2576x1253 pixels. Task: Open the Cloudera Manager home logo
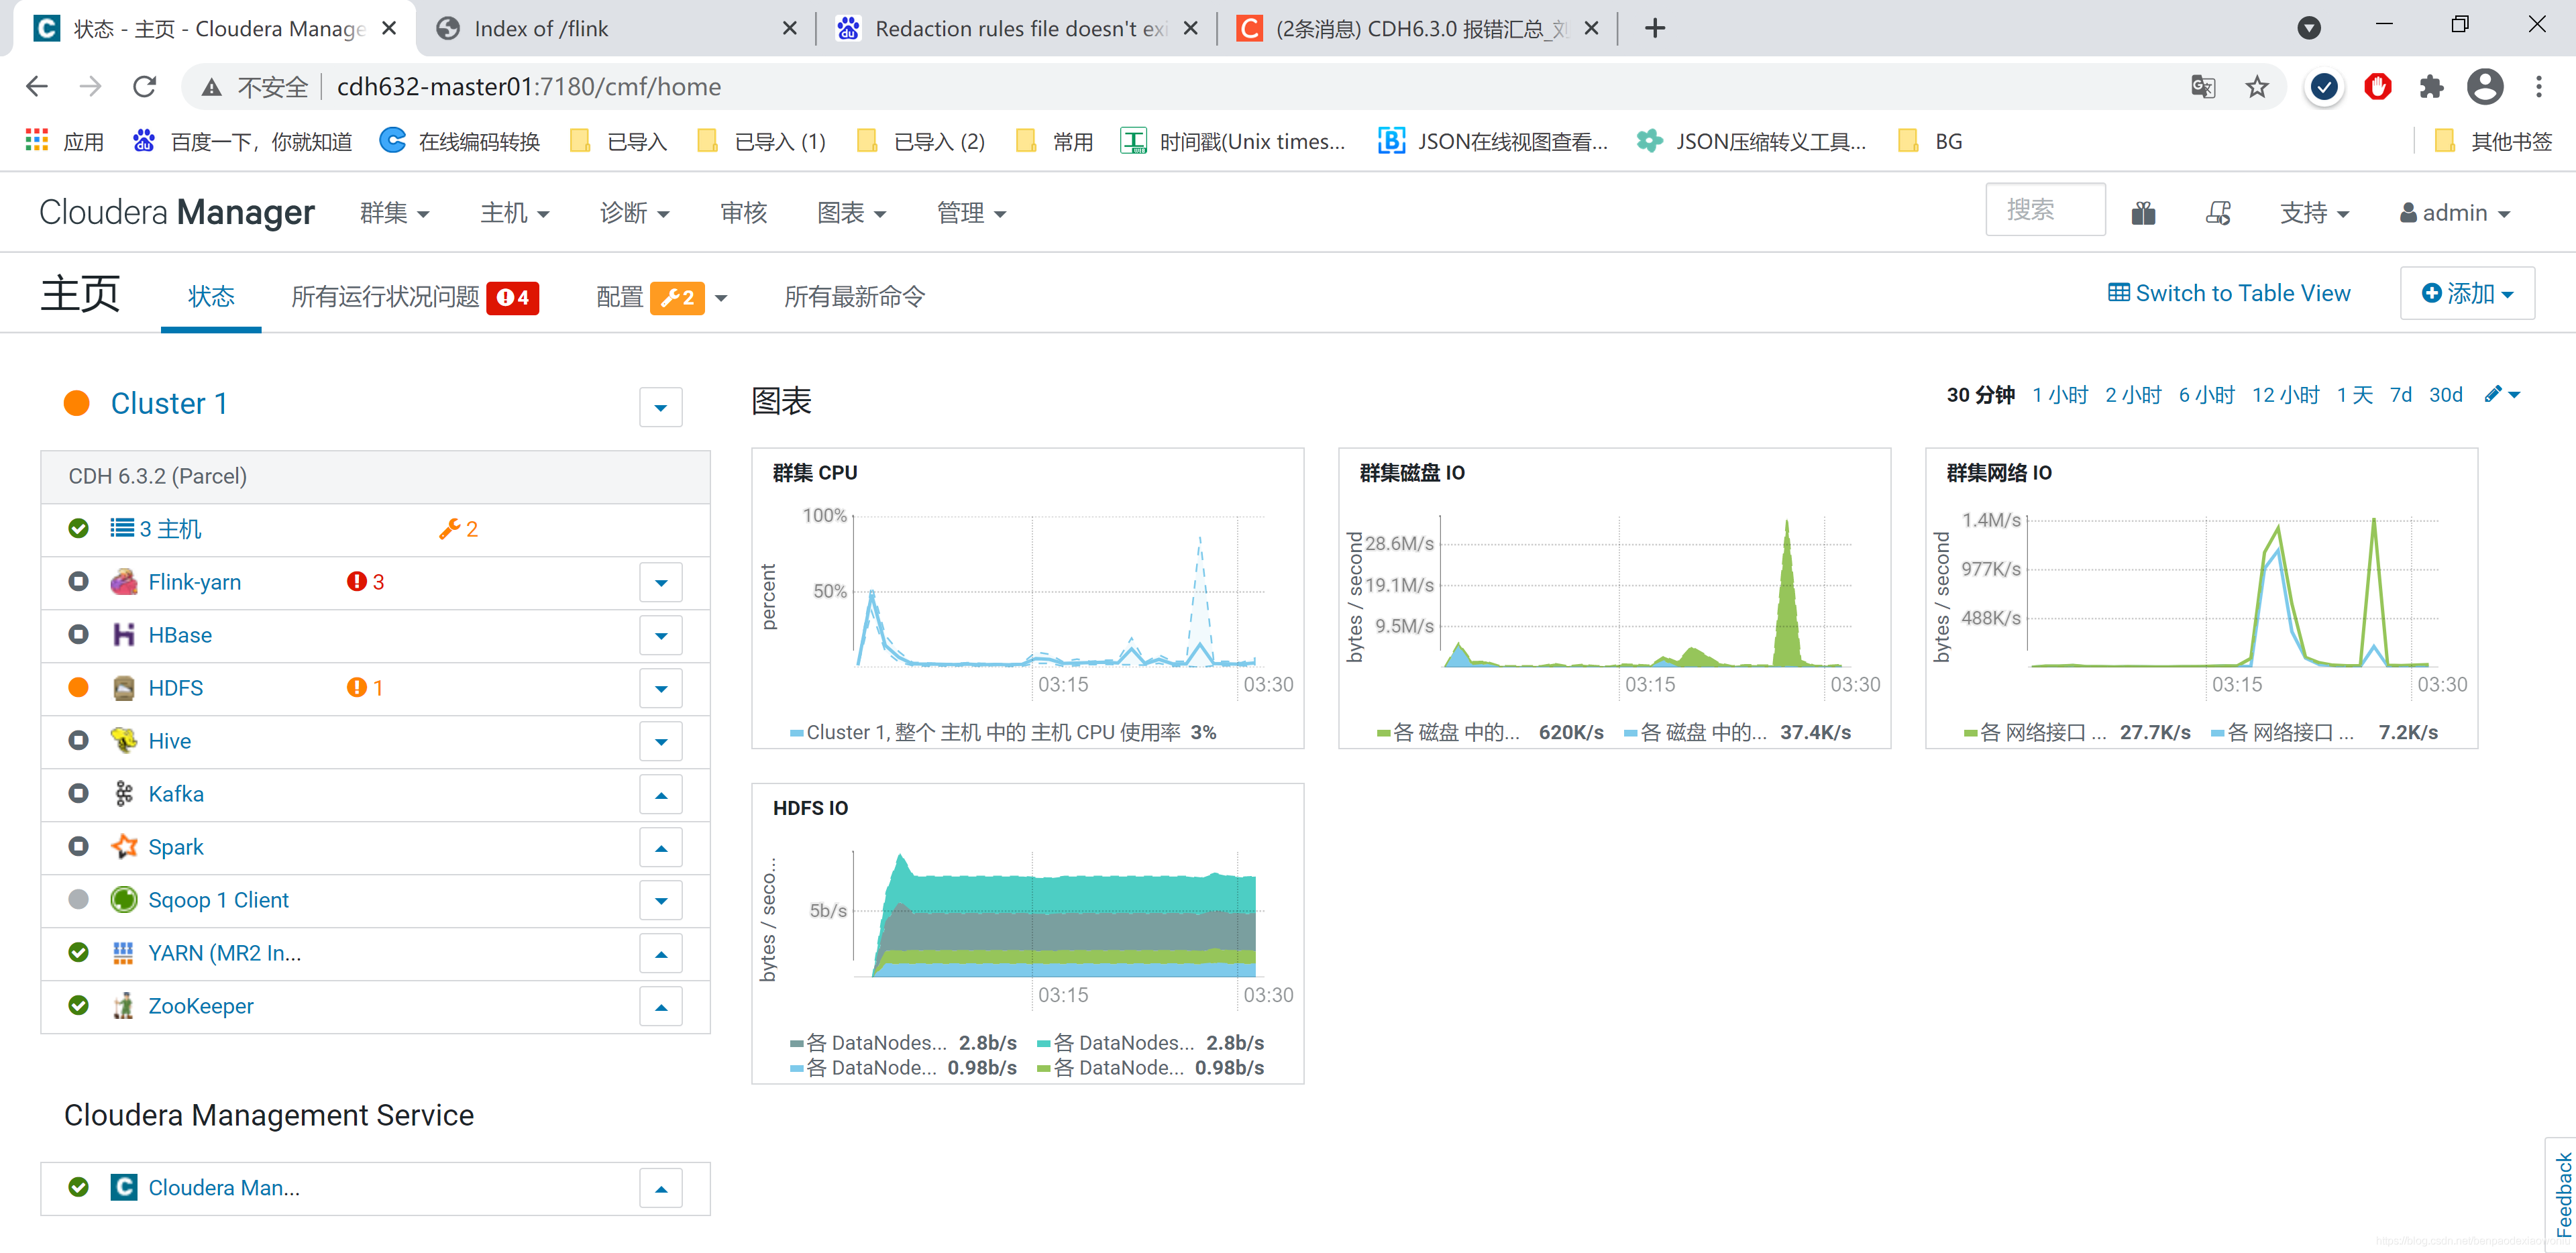pos(177,212)
